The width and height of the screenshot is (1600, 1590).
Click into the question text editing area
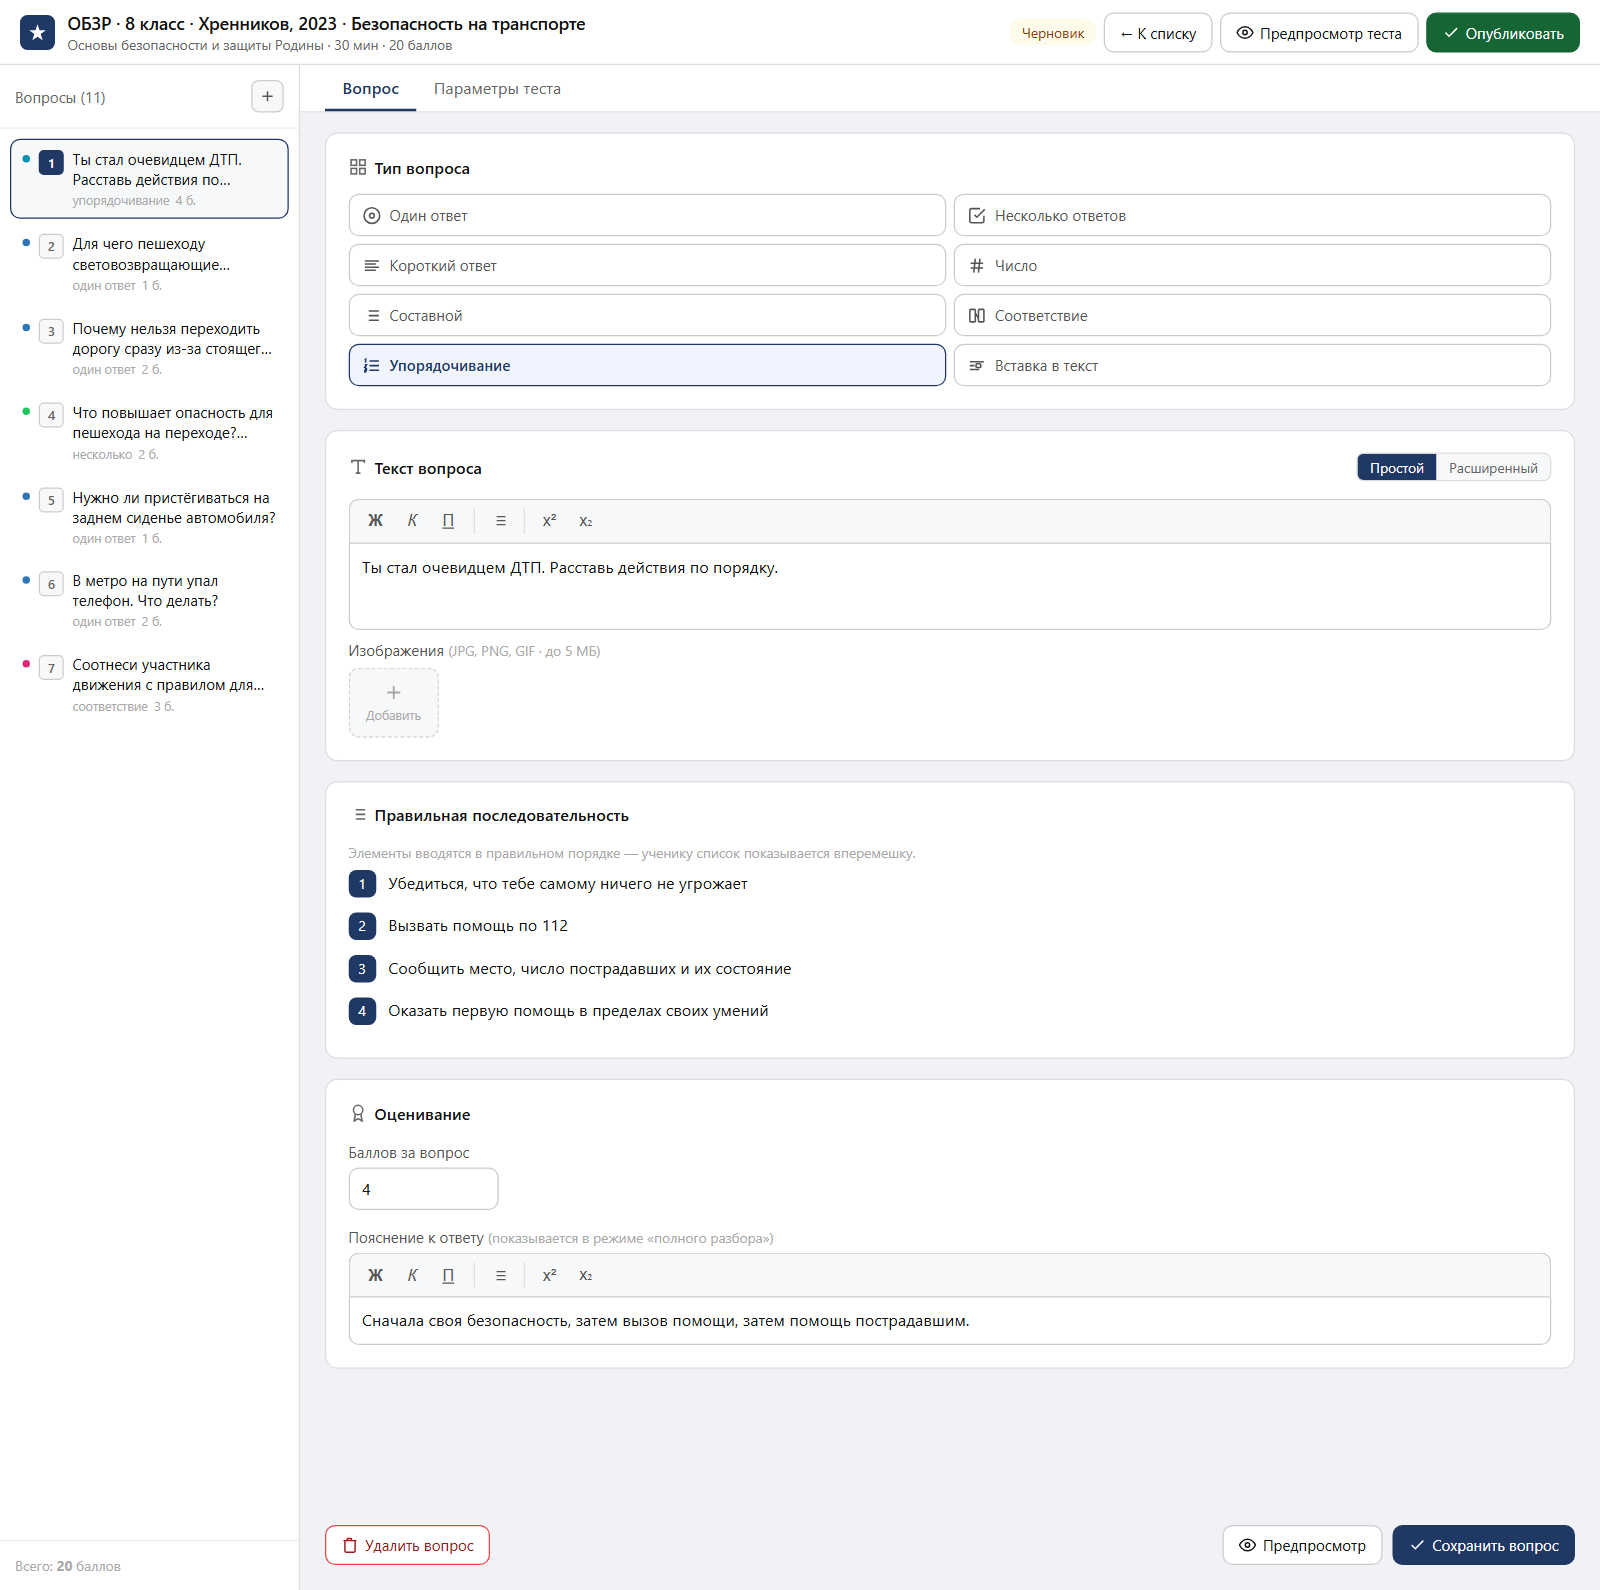coord(950,586)
